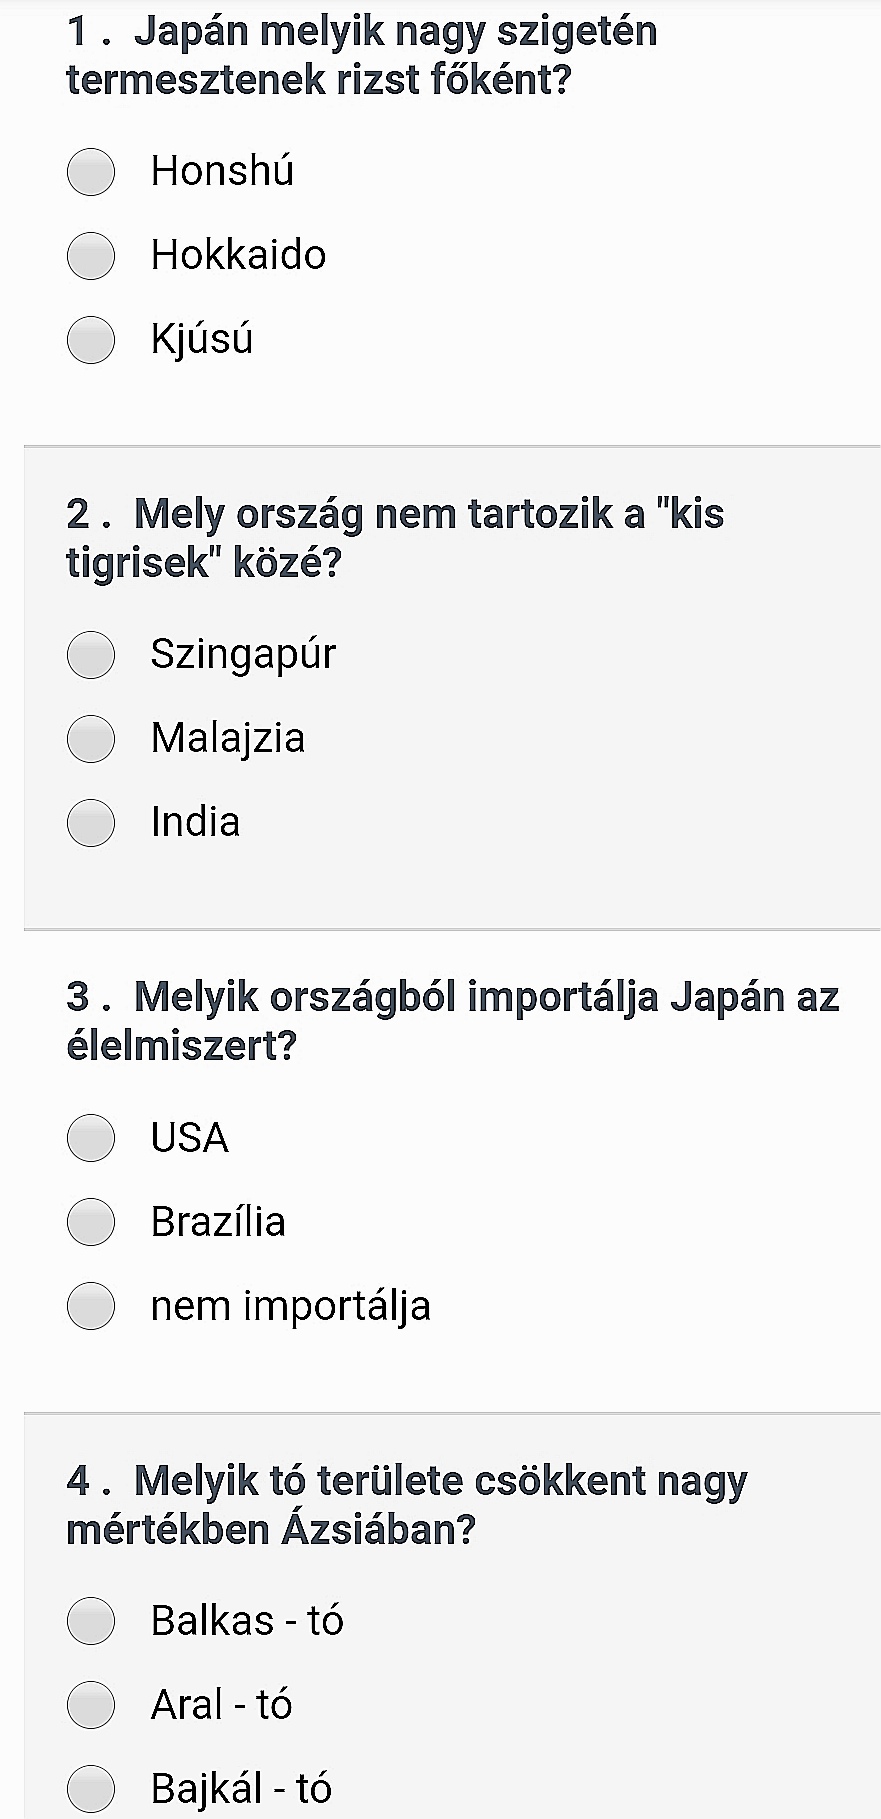The image size is (881, 1819).
Task: Select Szingapúr radio option
Action: 91,655
